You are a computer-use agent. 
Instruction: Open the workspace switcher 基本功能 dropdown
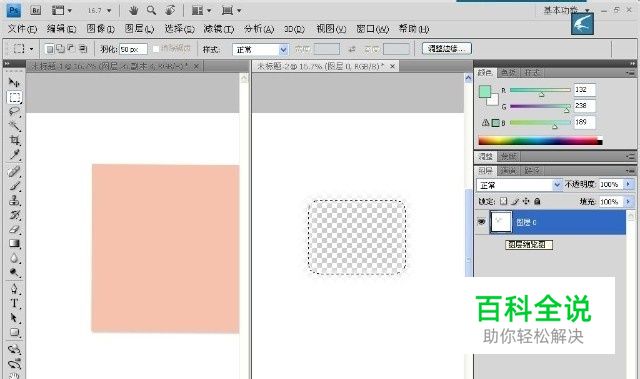pyautogui.click(x=567, y=10)
